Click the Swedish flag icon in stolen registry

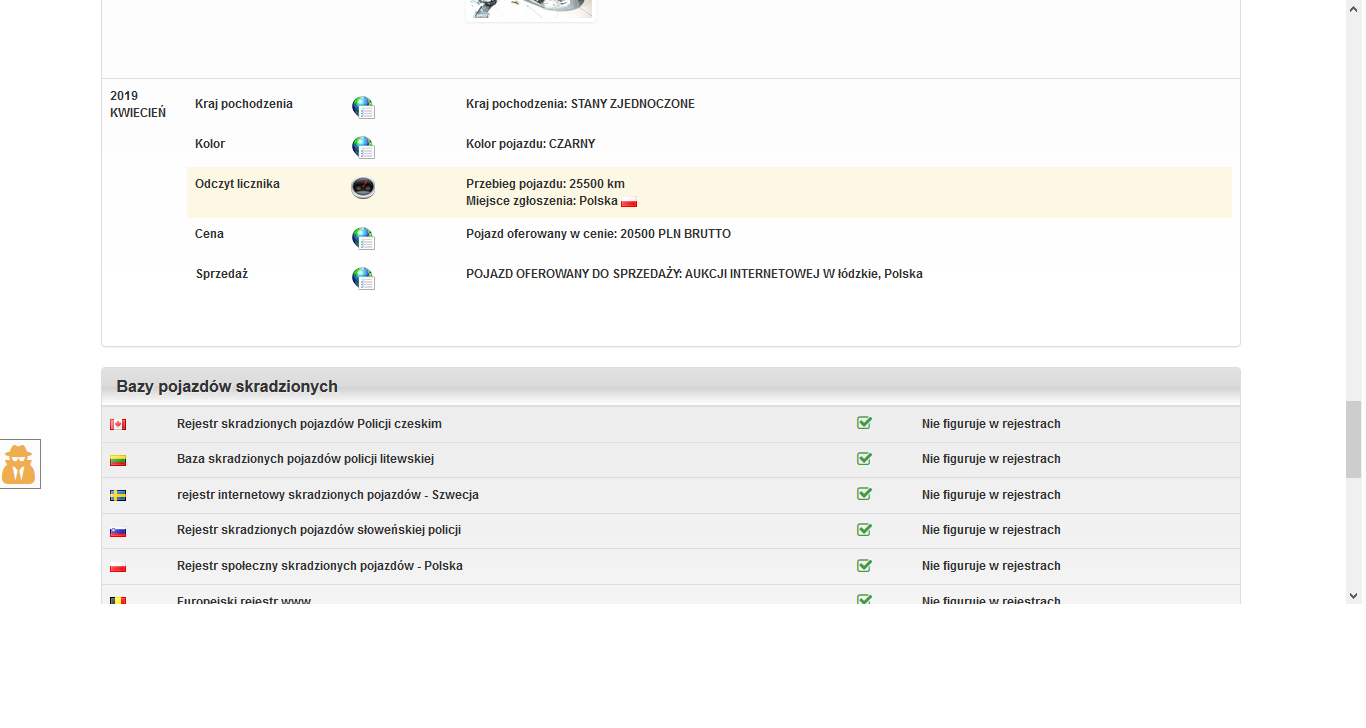[118, 496]
